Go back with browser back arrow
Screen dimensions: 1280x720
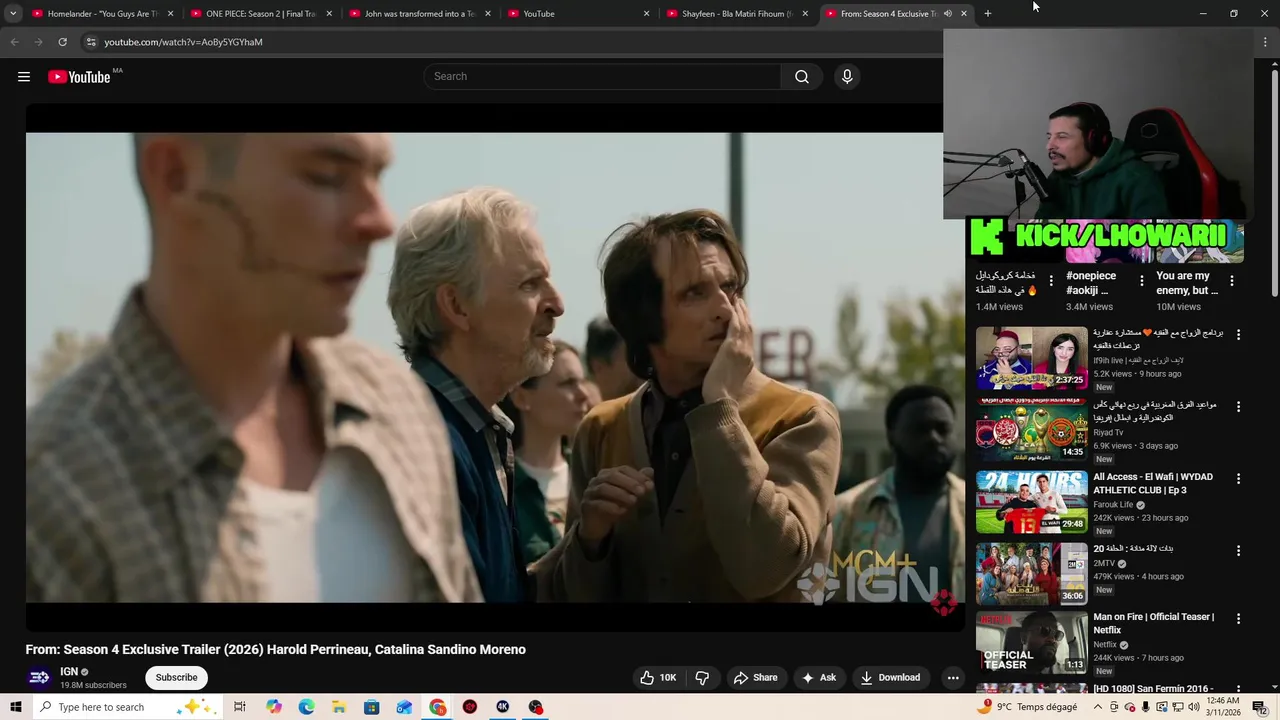[14, 42]
